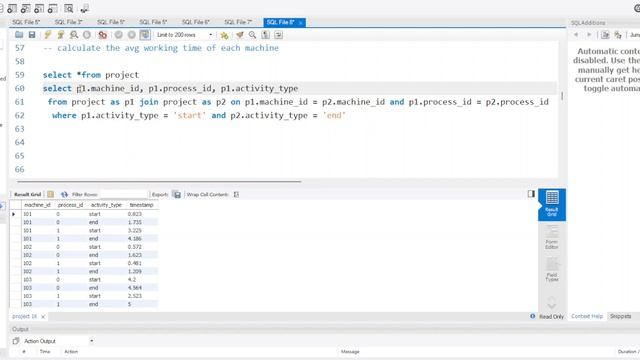The image size is (640, 360).
Task: Run Explain plan magnifier-lightning icon
Action: point(74,35)
